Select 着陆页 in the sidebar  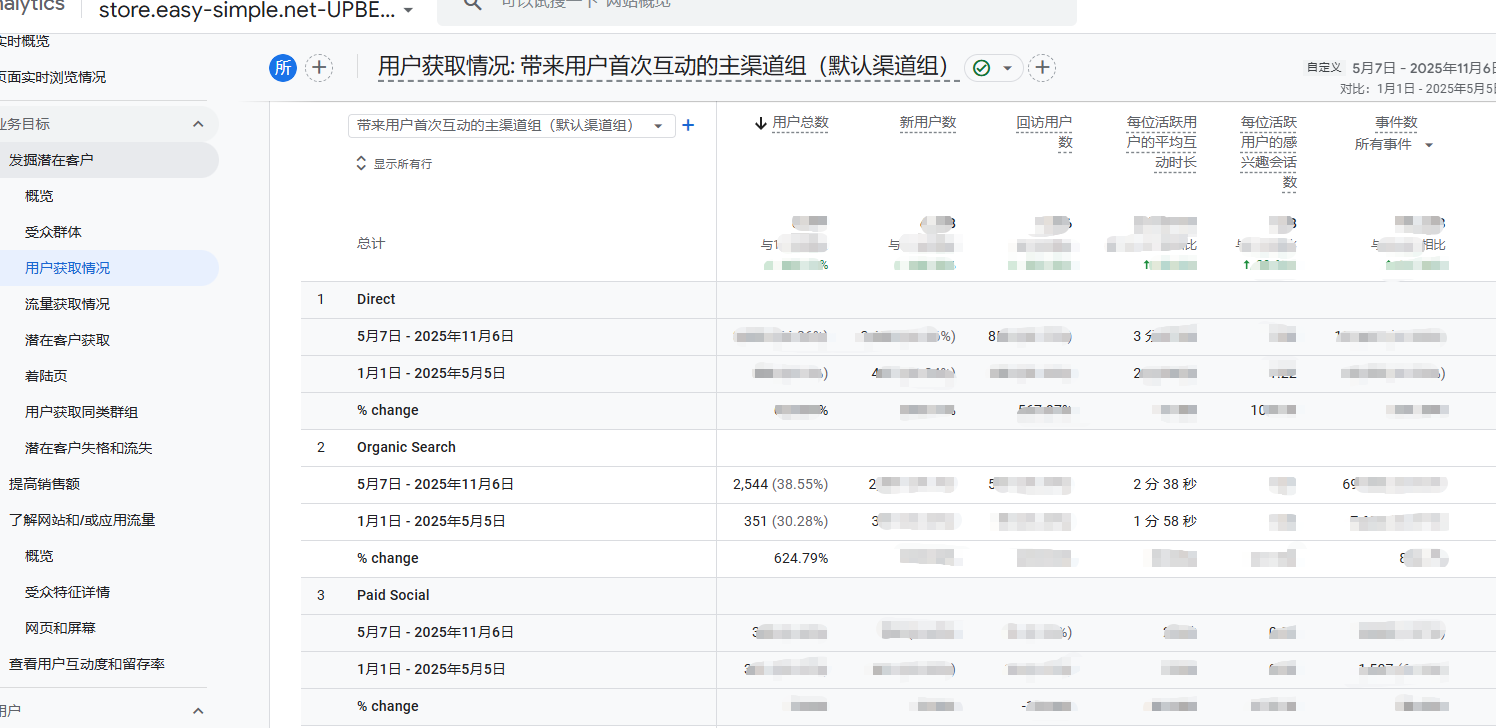tap(46, 376)
